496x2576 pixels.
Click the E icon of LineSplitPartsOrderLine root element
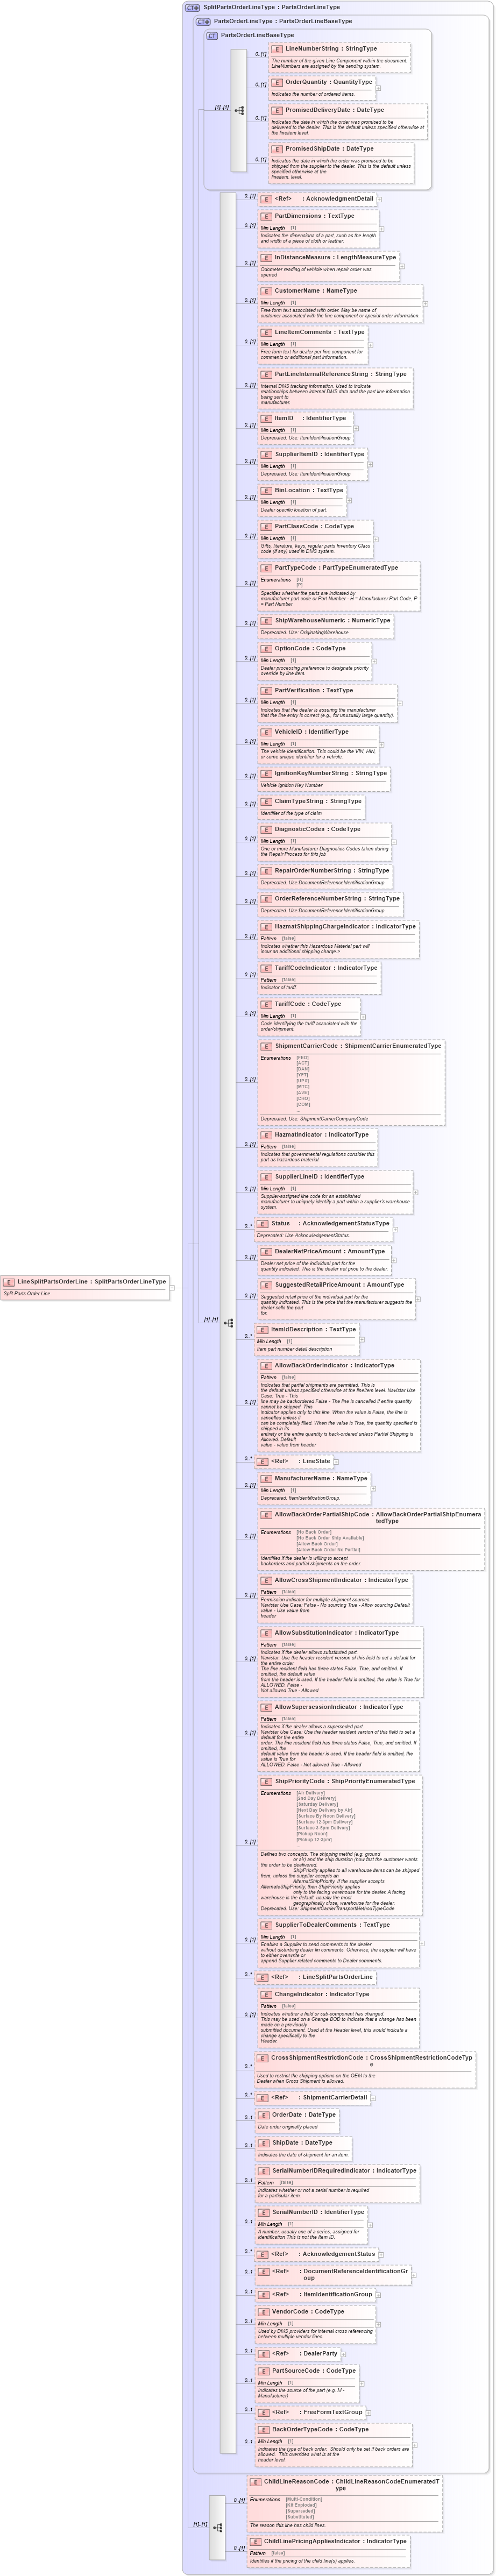point(9,1281)
